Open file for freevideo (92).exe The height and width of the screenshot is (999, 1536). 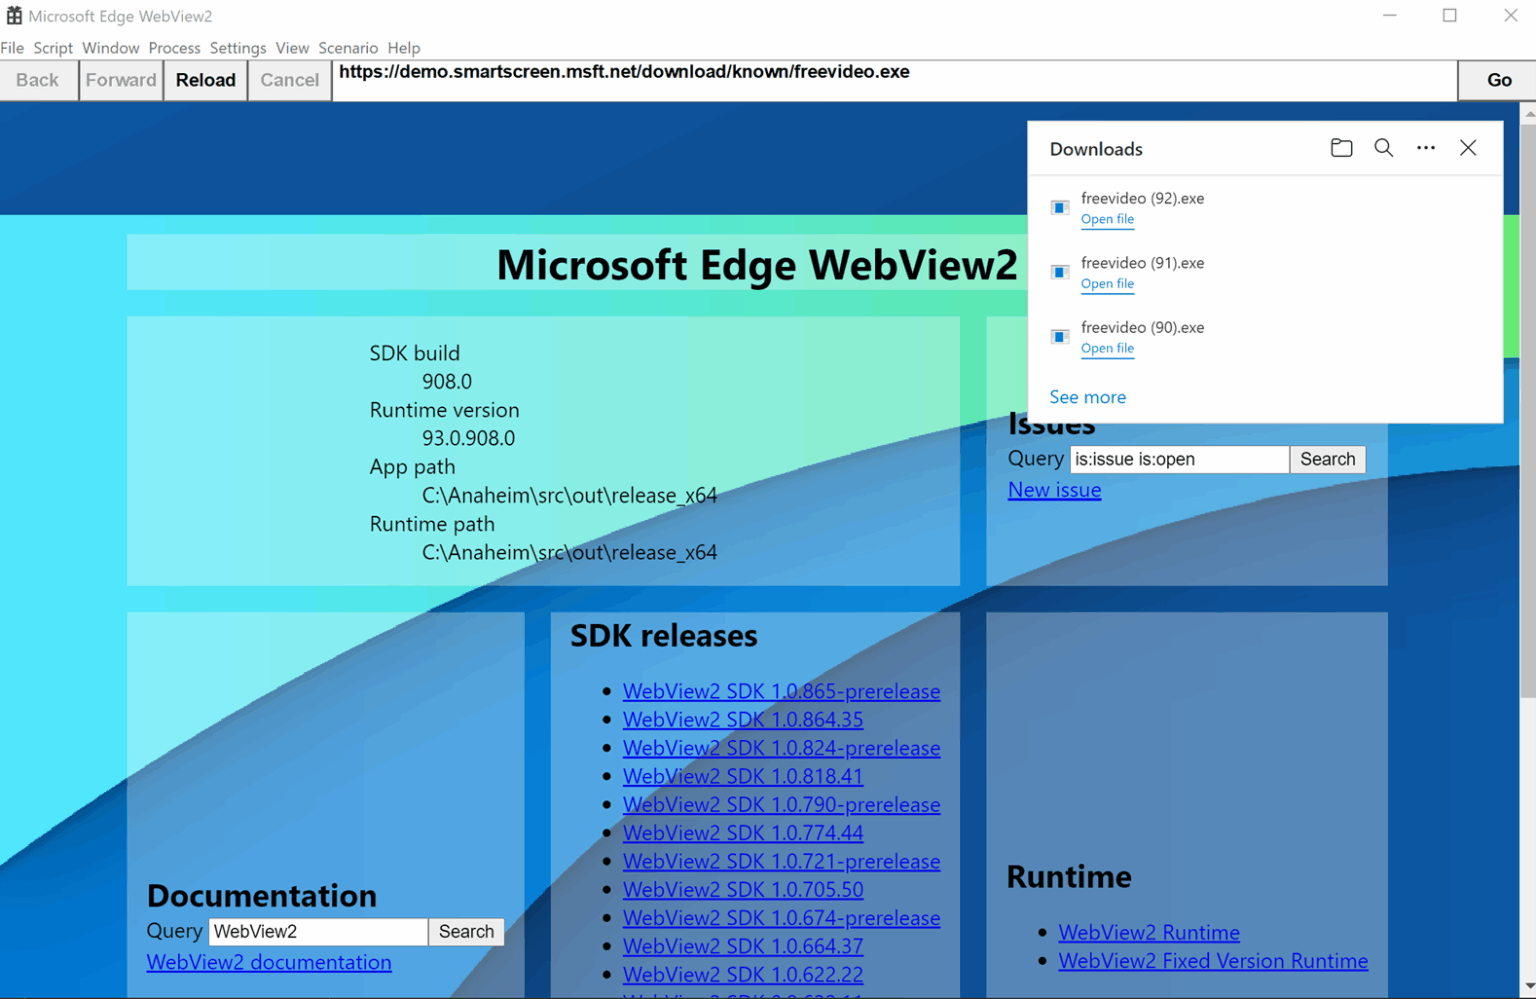click(x=1107, y=219)
